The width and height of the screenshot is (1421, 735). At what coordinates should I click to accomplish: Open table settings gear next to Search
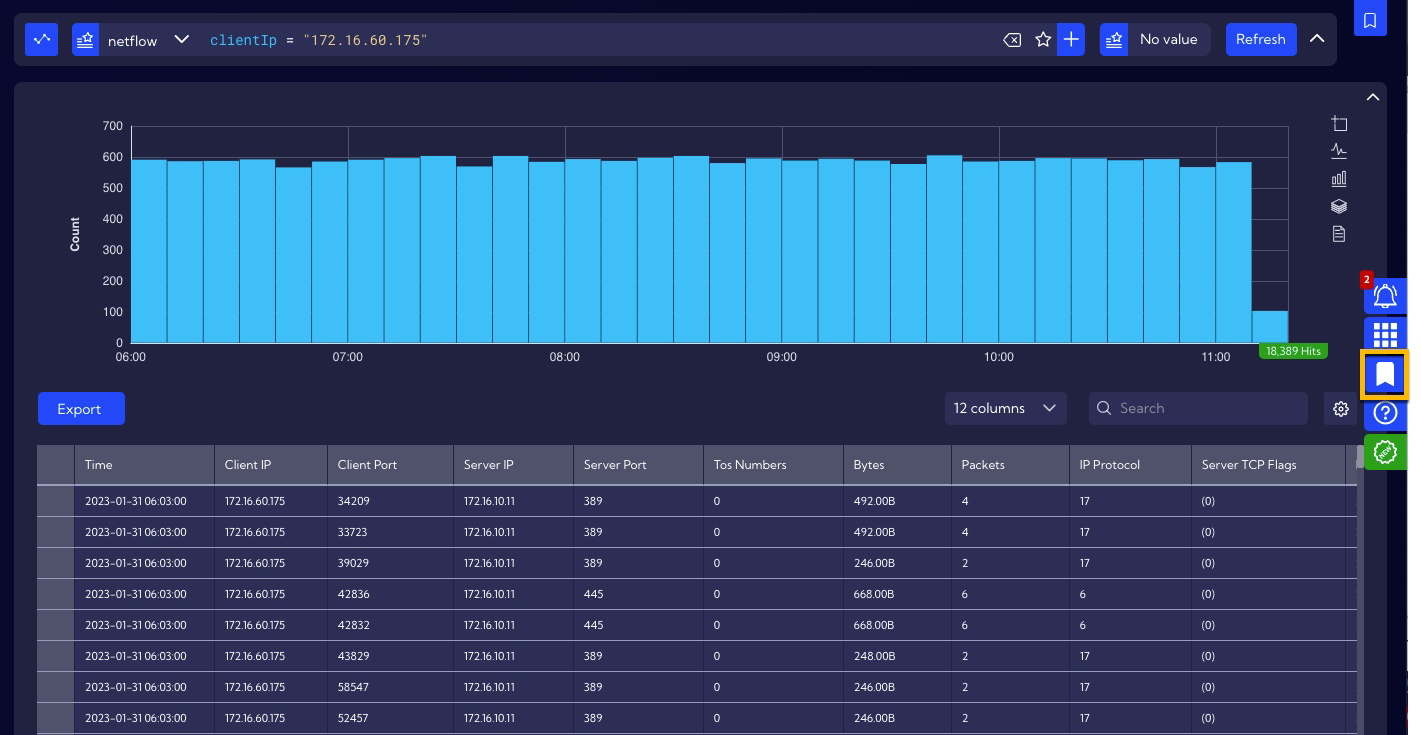(1341, 409)
